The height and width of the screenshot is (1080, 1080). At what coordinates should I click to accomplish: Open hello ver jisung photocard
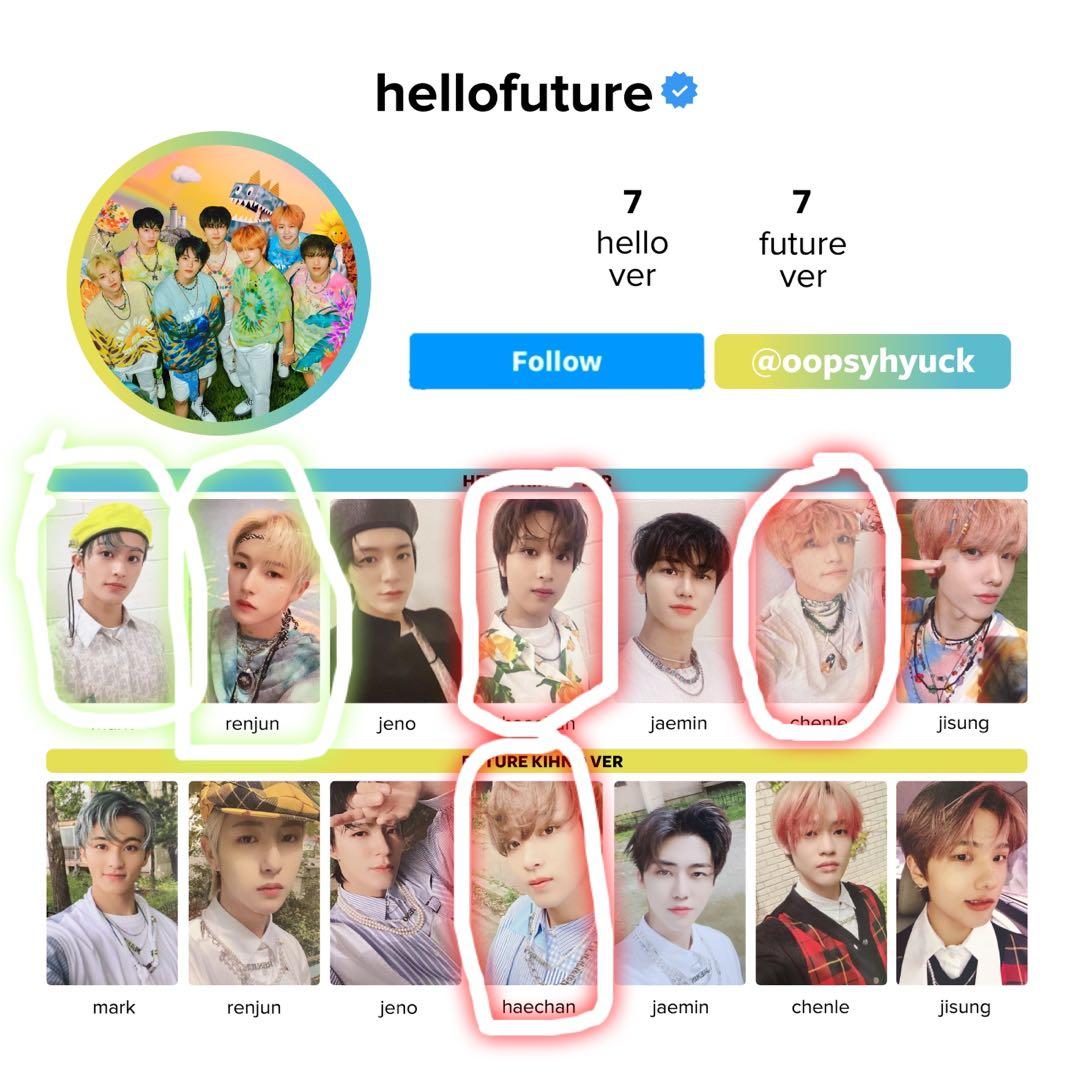(962, 601)
